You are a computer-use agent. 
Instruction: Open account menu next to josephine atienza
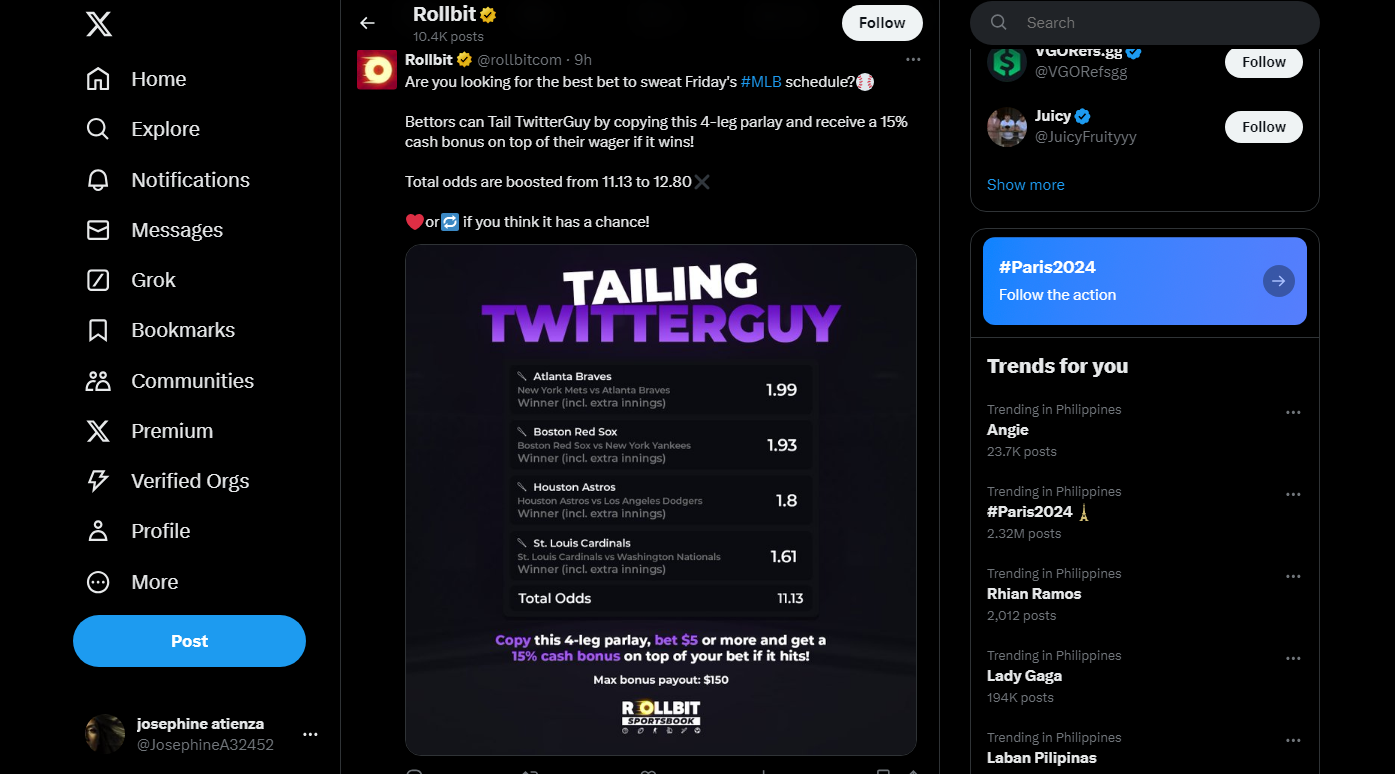pos(310,734)
